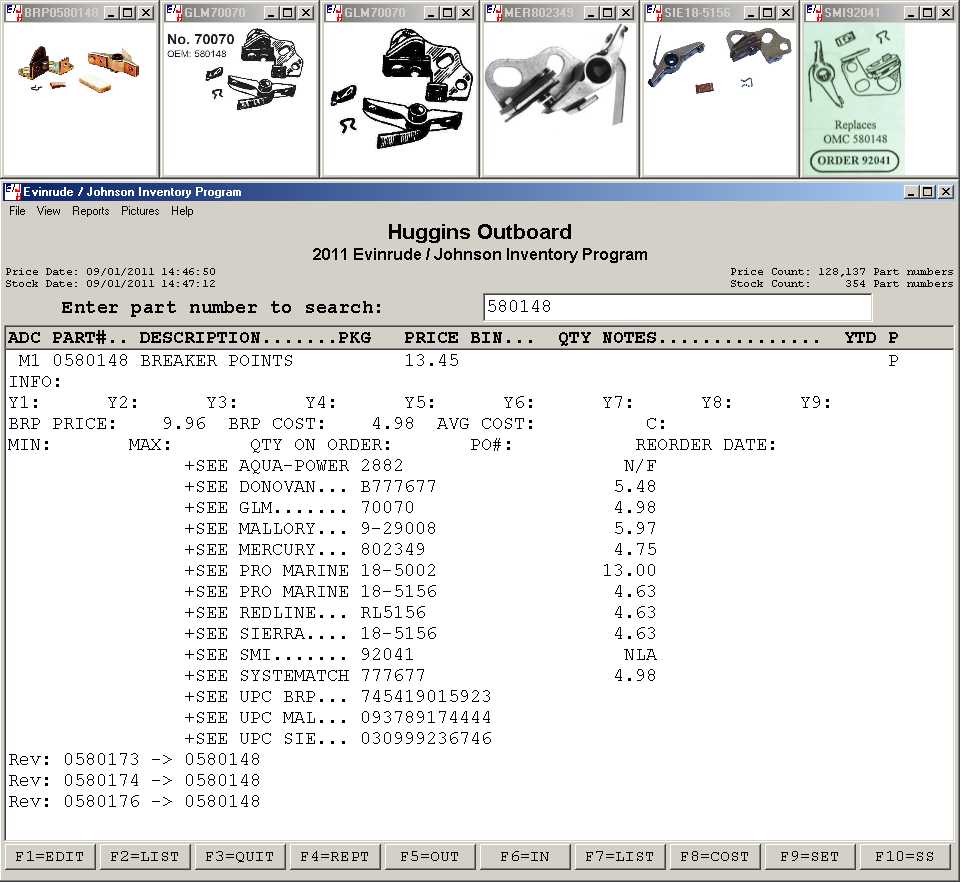Viewport: 960px width, 882px height.
Task: Select the SYSTEMATCH 777677 cross-reference line
Action: coord(420,676)
